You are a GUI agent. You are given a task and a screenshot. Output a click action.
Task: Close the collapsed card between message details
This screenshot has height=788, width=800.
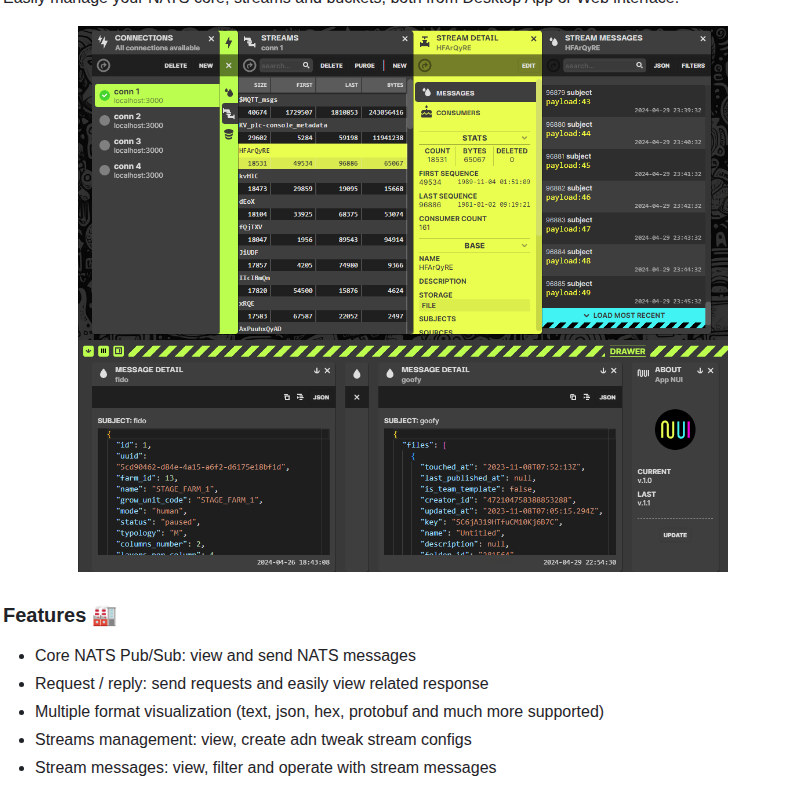tap(357, 397)
